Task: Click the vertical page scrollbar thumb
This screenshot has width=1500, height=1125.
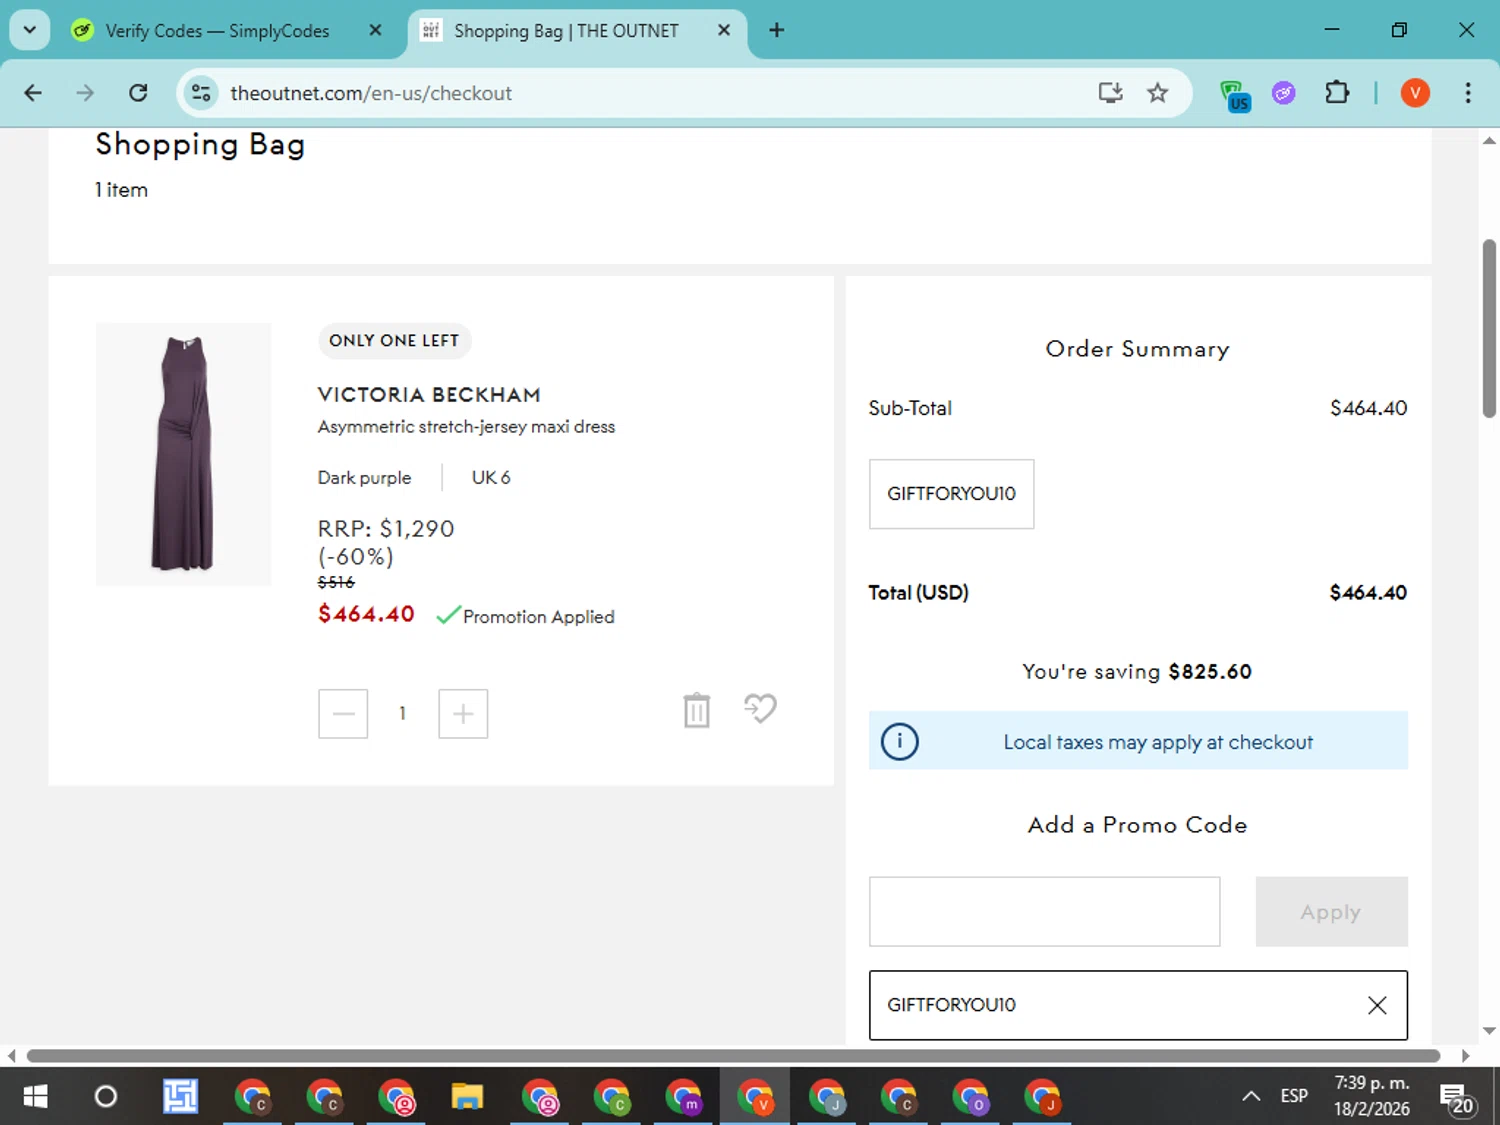Action: [1489, 328]
